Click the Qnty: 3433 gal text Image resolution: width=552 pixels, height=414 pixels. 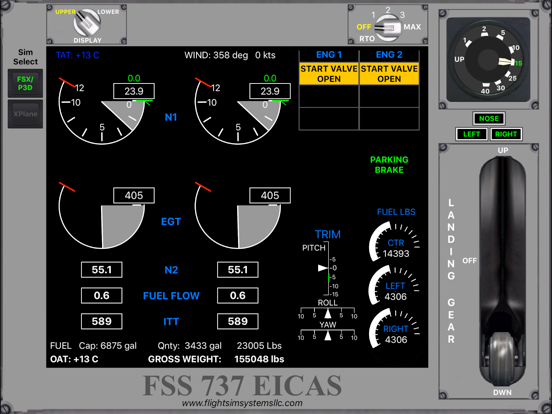tap(189, 346)
